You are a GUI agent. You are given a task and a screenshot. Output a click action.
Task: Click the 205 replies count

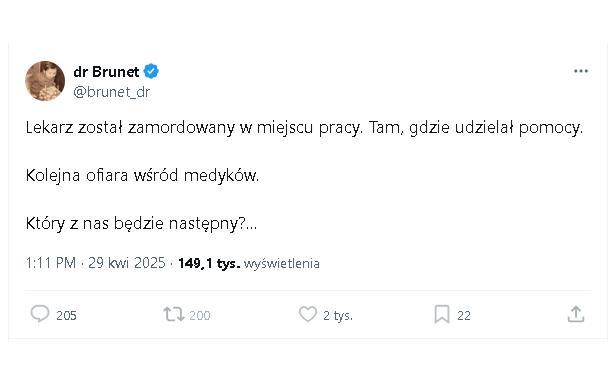pyautogui.click(x=66, y=315)
